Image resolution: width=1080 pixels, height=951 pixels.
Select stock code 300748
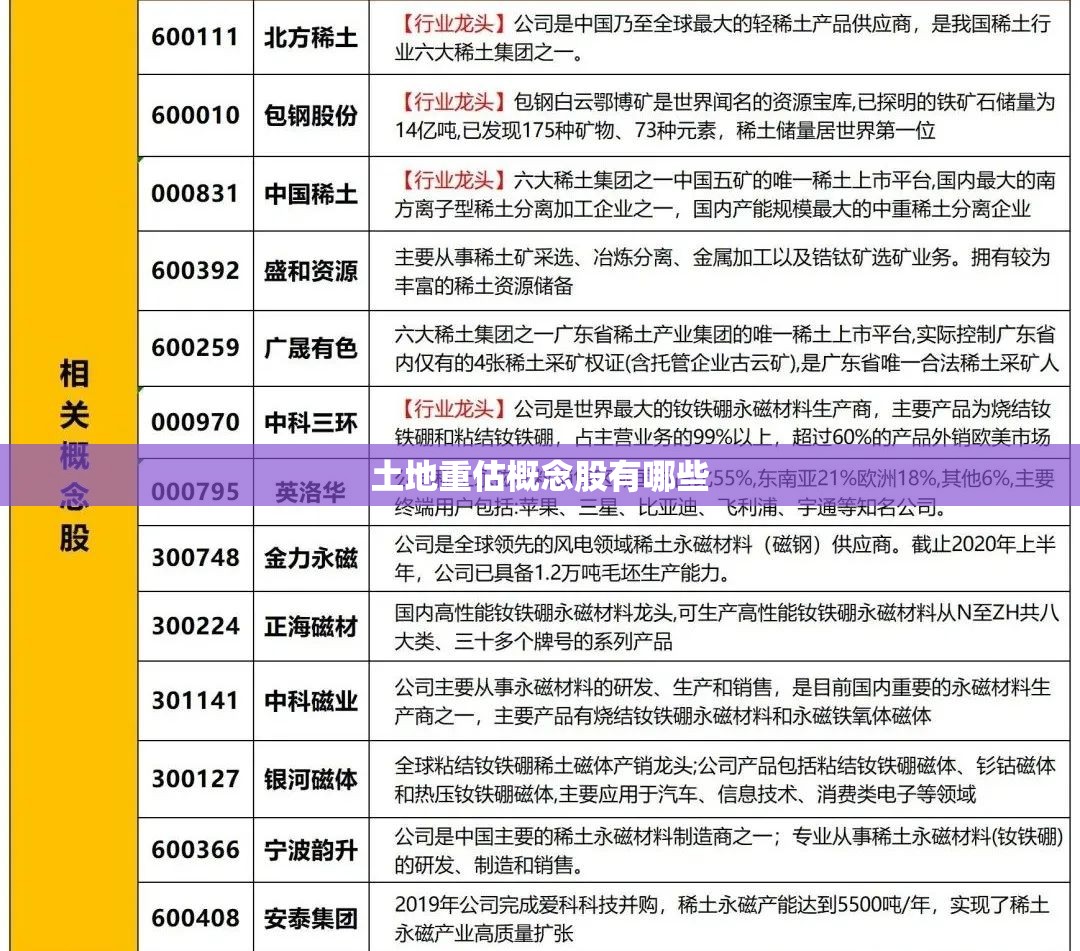195,558
